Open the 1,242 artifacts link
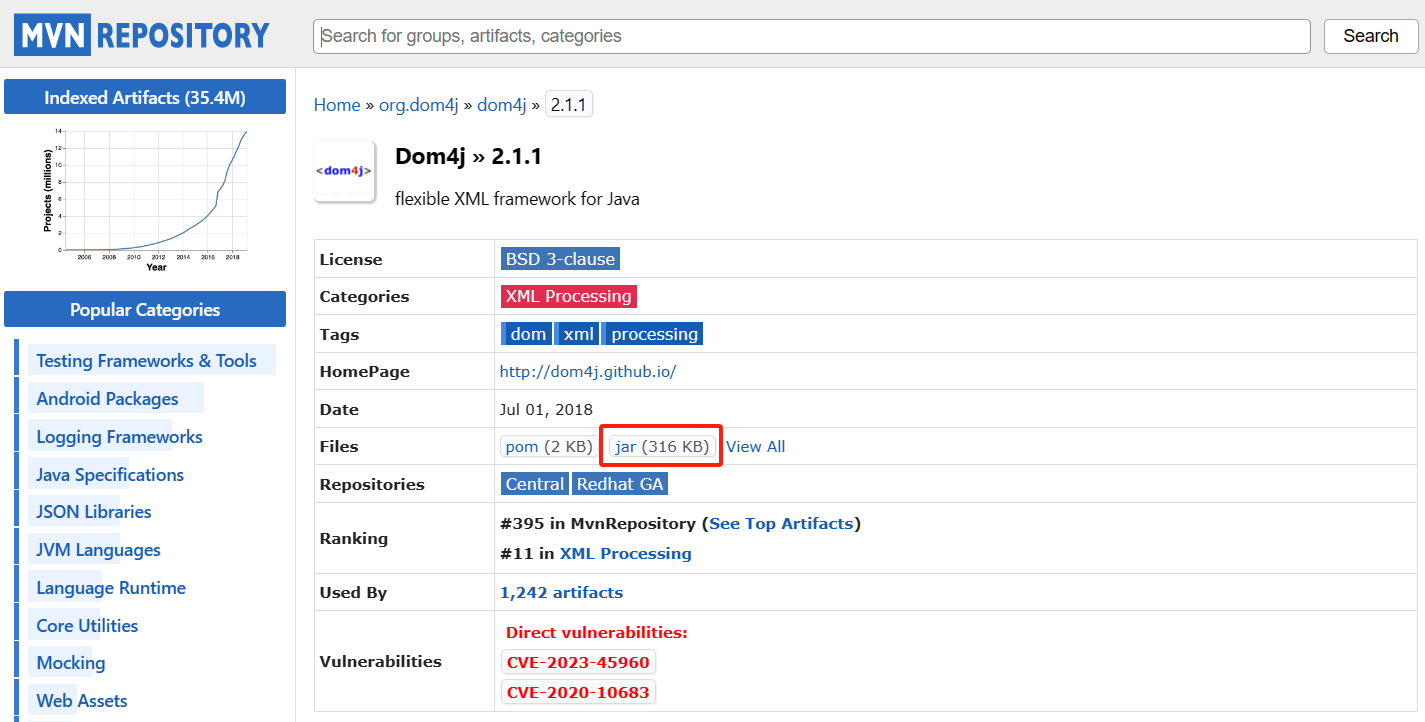 tap(561, 592)
